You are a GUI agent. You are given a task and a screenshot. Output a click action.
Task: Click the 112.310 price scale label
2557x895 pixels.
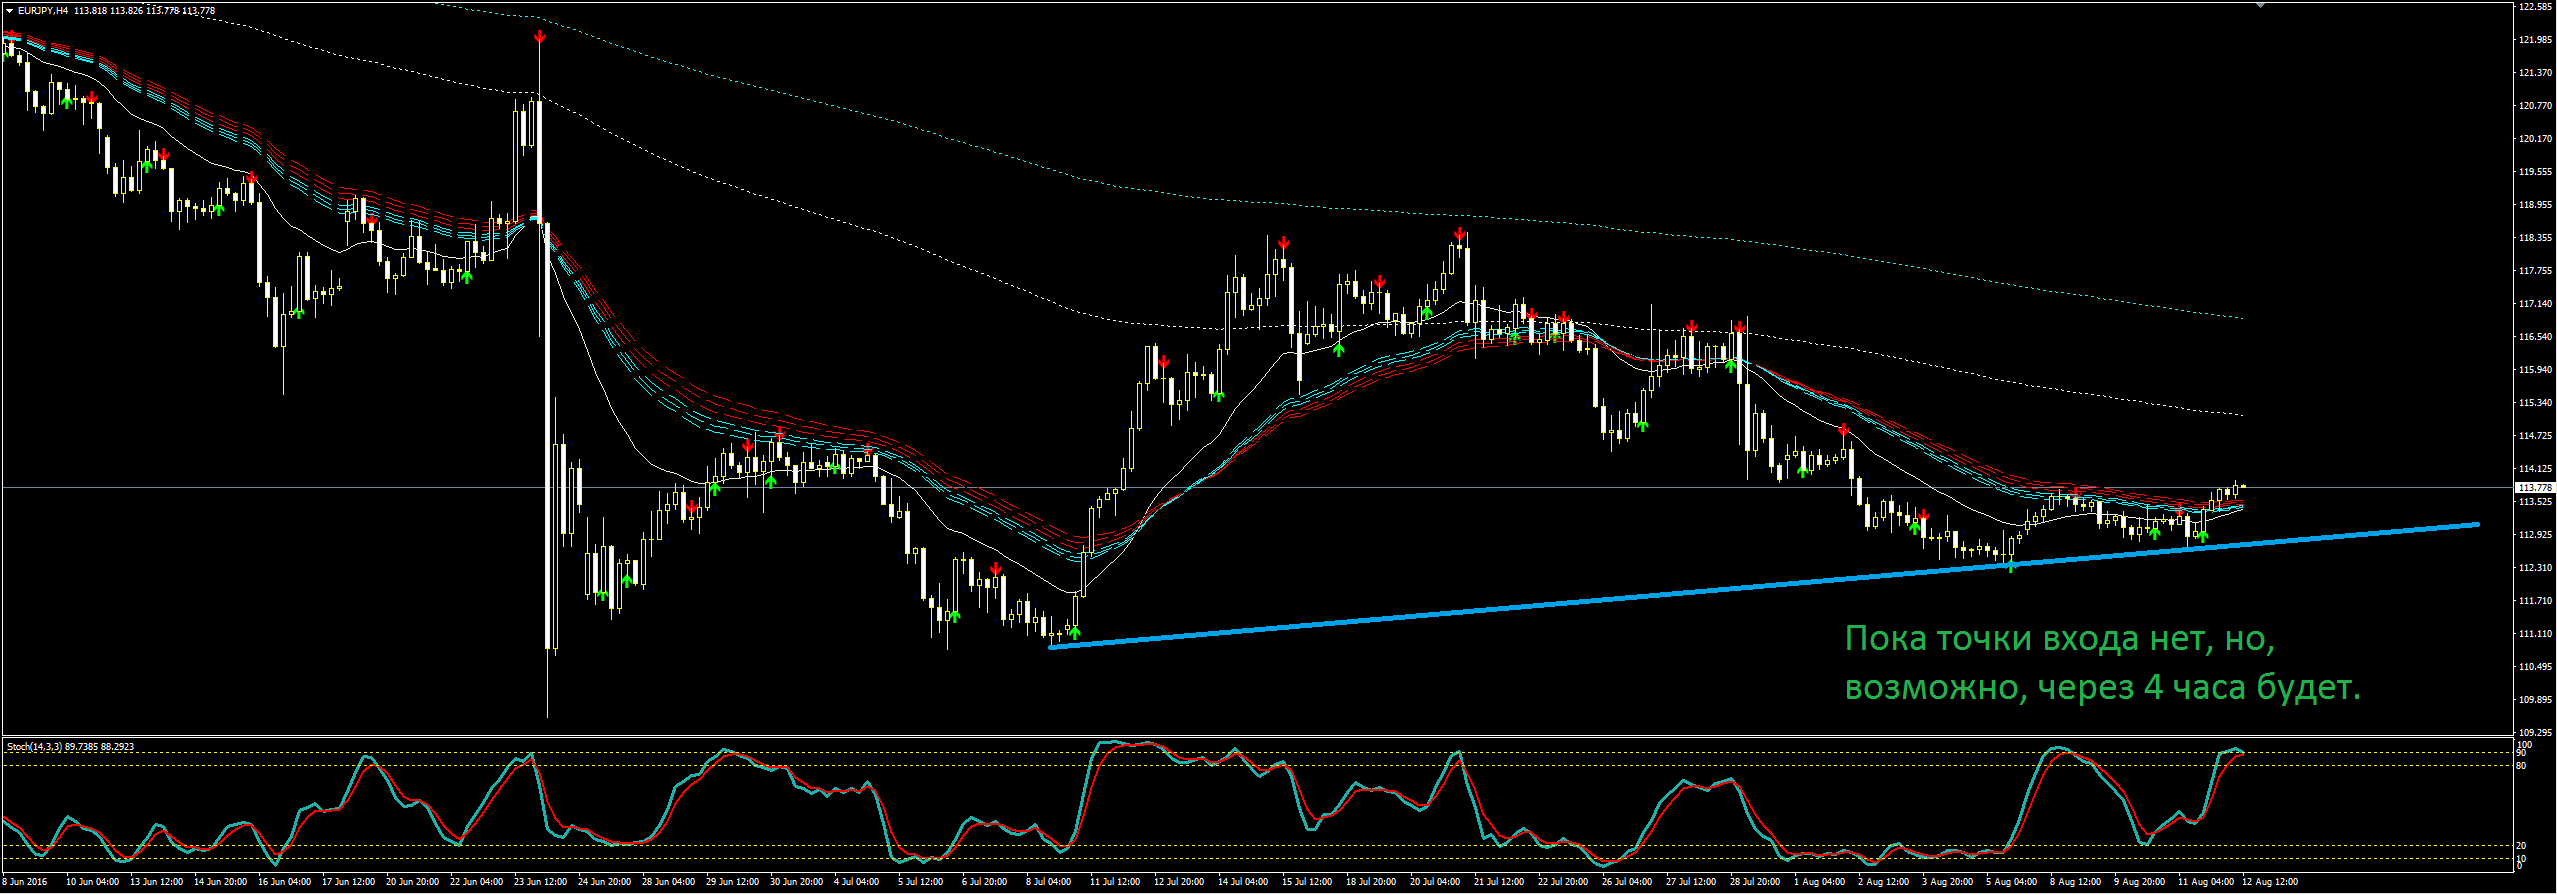coord(2535,568)
